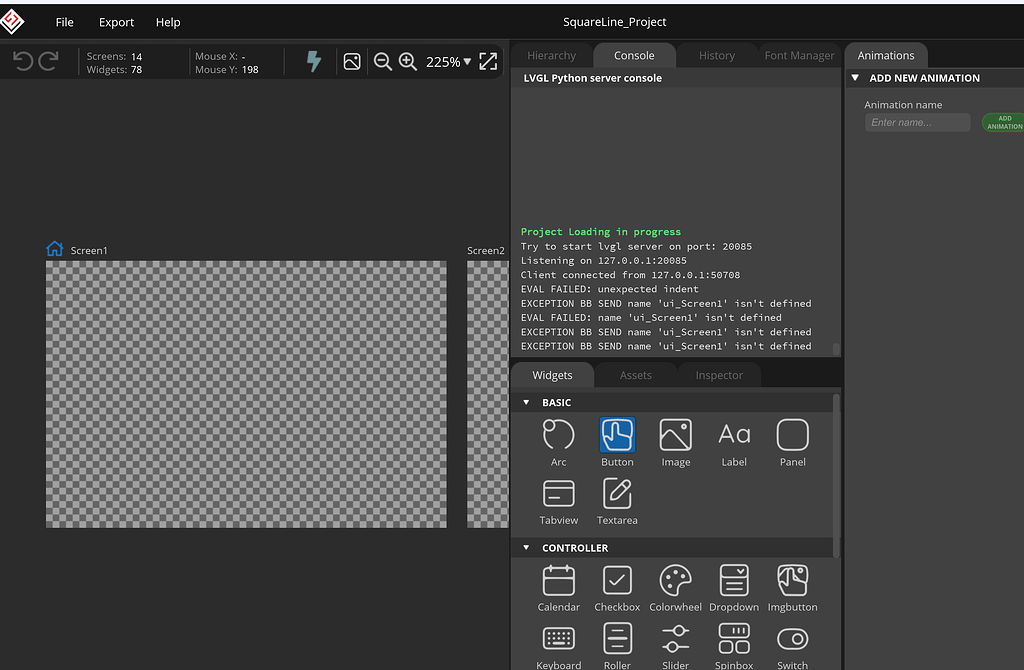Select the Tabview widget
Image resolution: width=1024 pixels, height=670 pixels.
558,502
